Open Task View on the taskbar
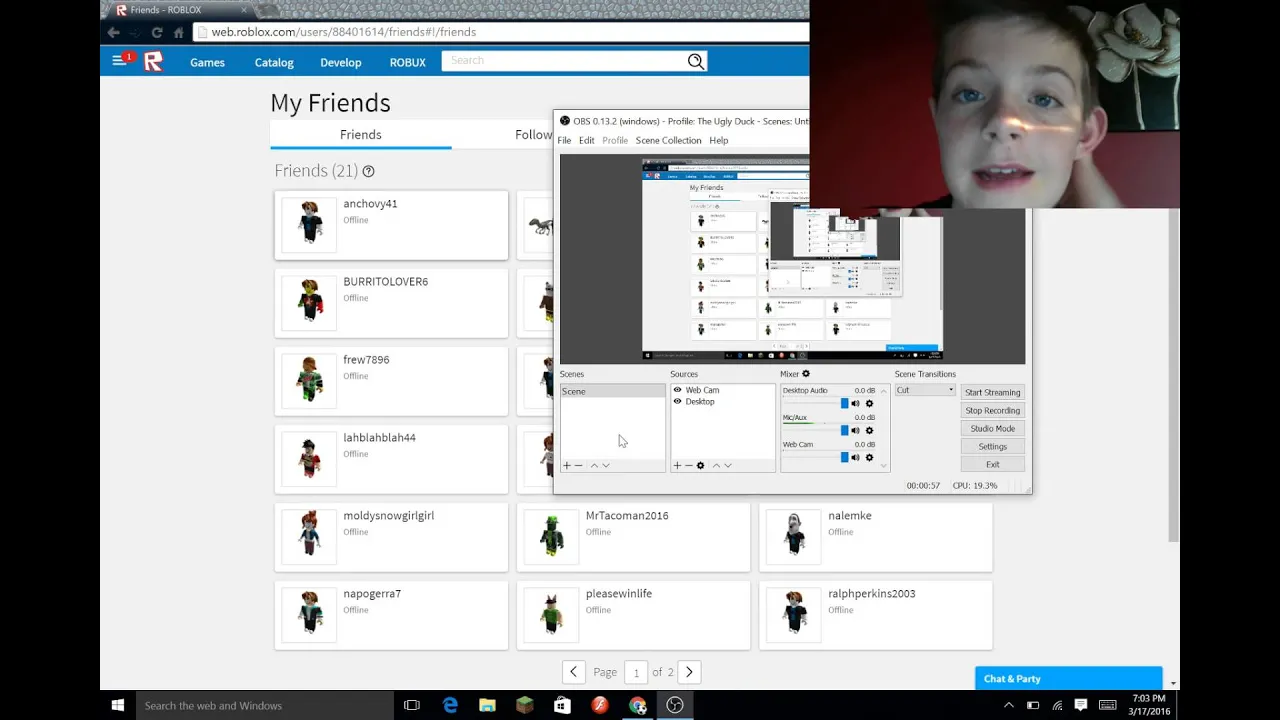The width and height of the screenshot is (1280, 720). click(x=411, y=705)
